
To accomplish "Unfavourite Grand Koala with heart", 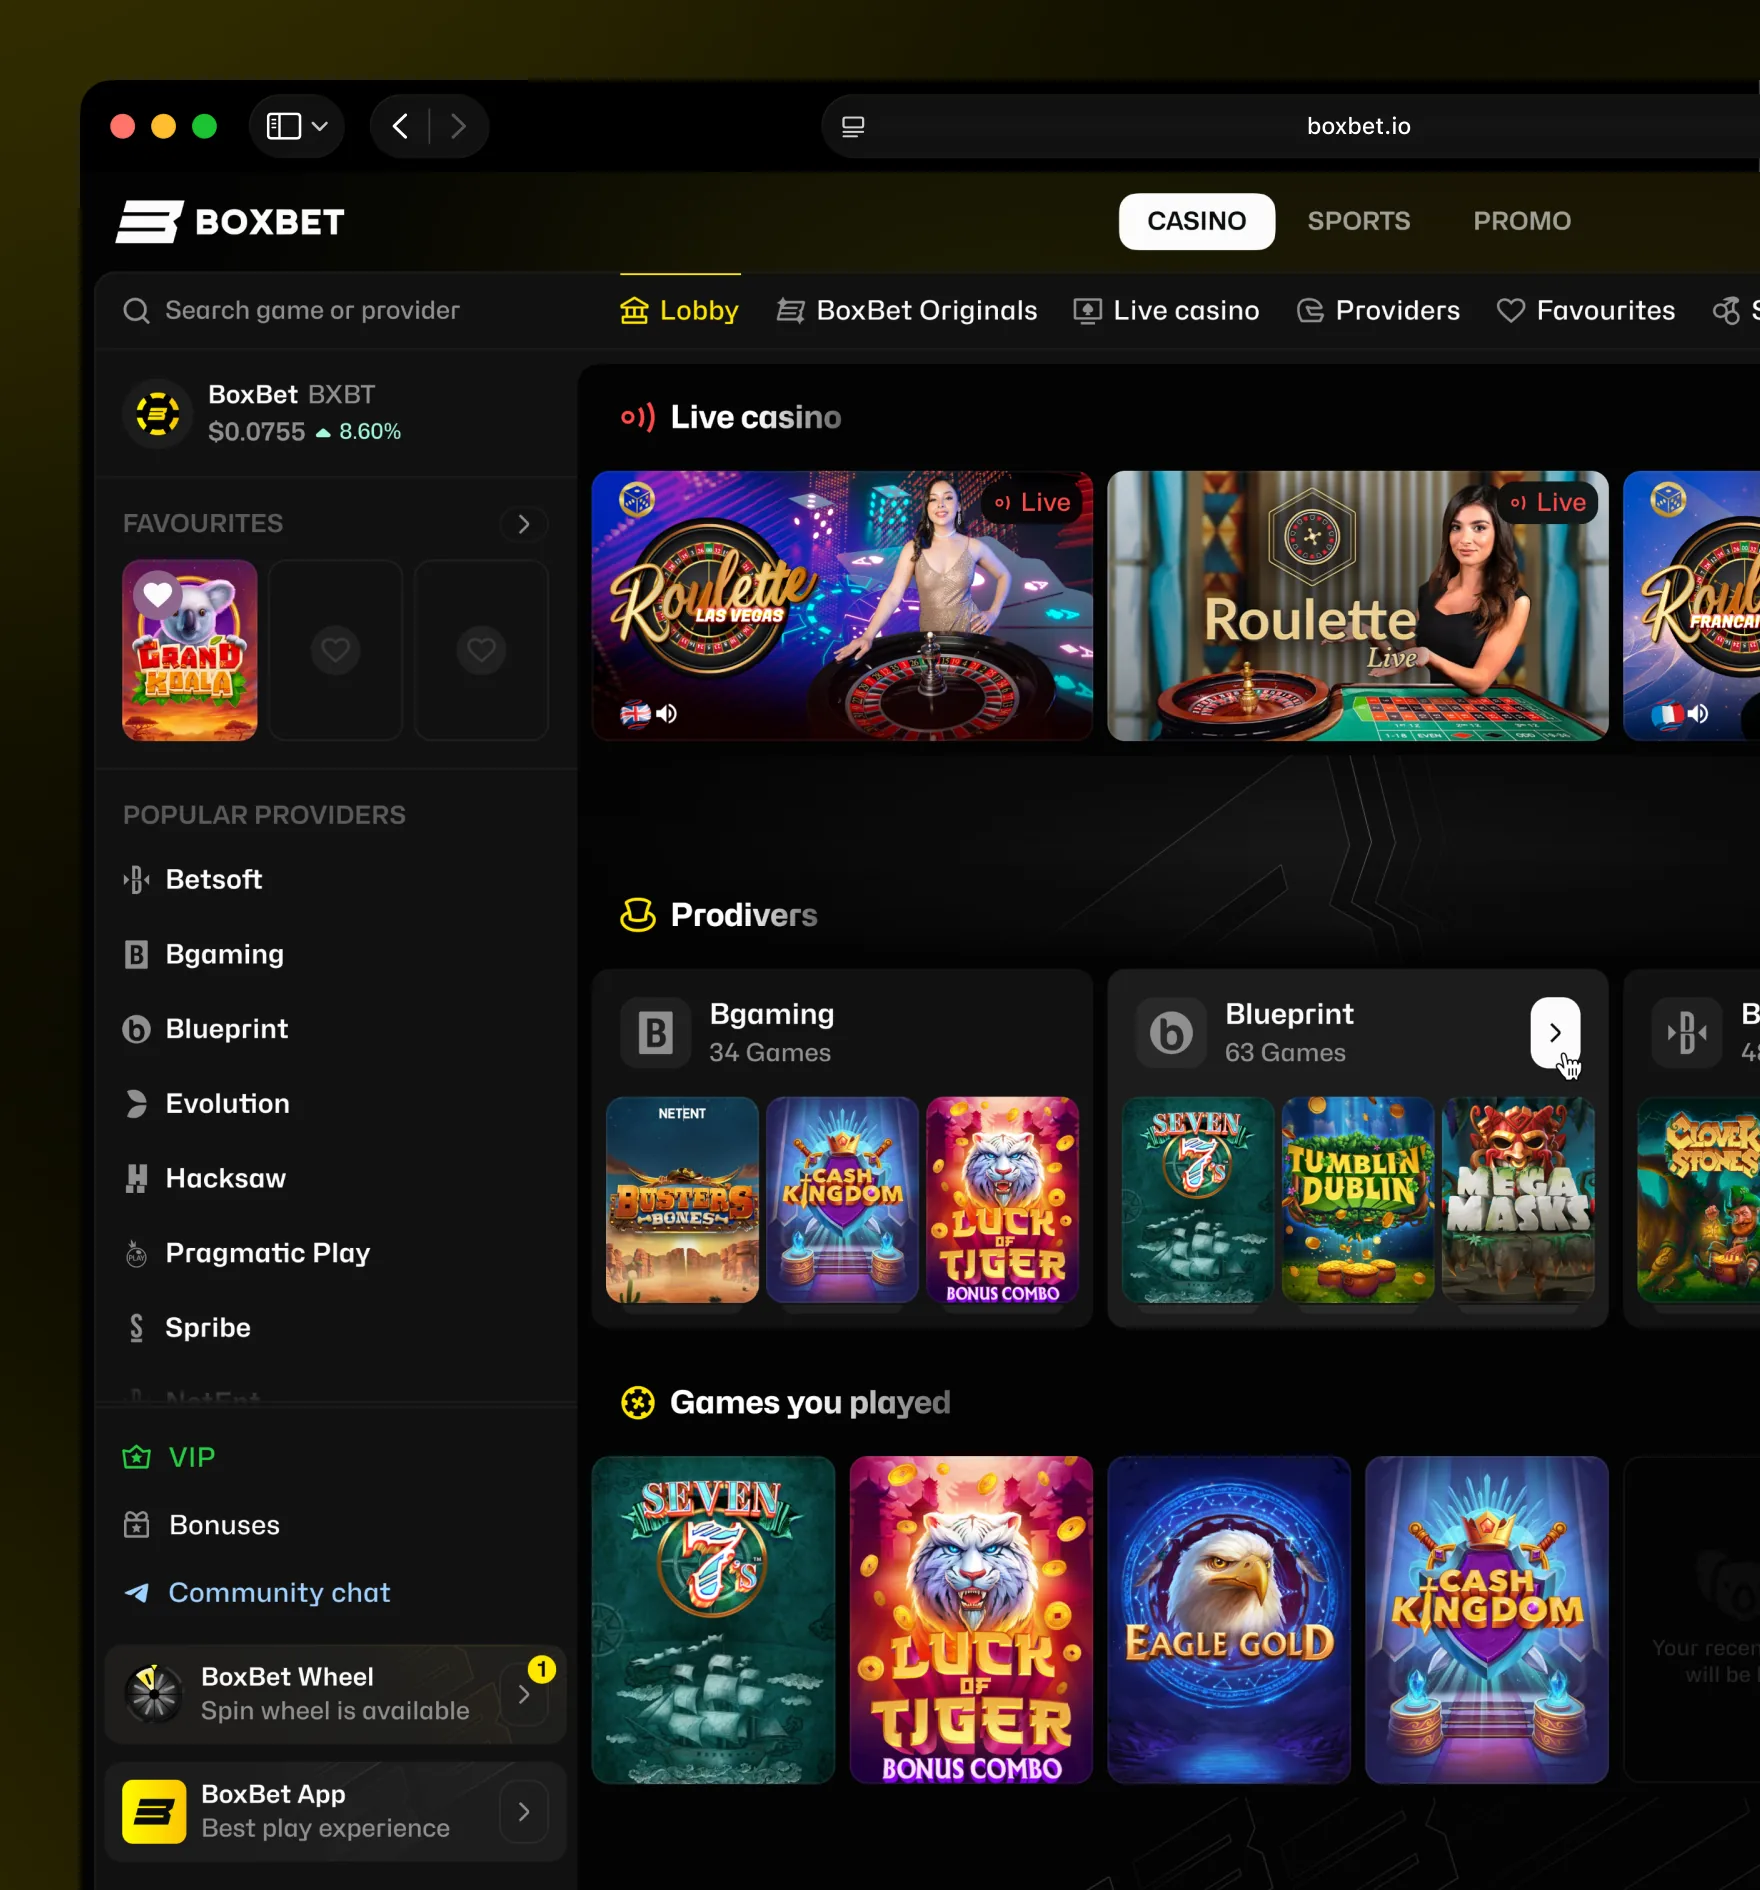I will click(157, 594).
